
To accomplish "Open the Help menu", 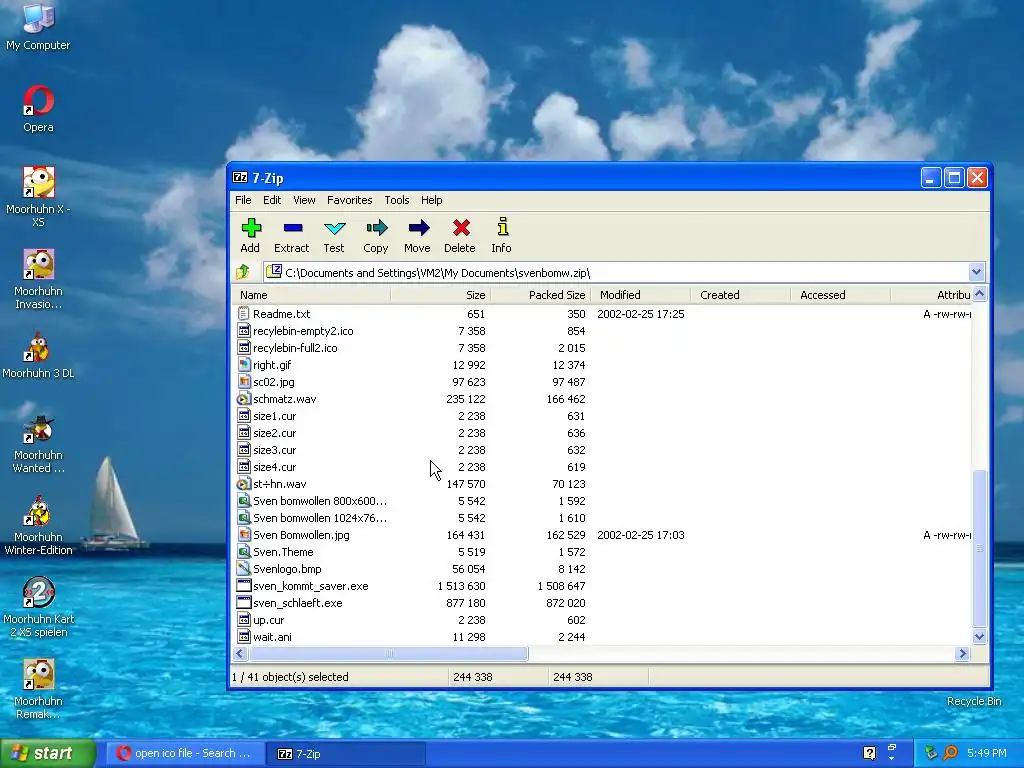I will (x=431, y=200).
